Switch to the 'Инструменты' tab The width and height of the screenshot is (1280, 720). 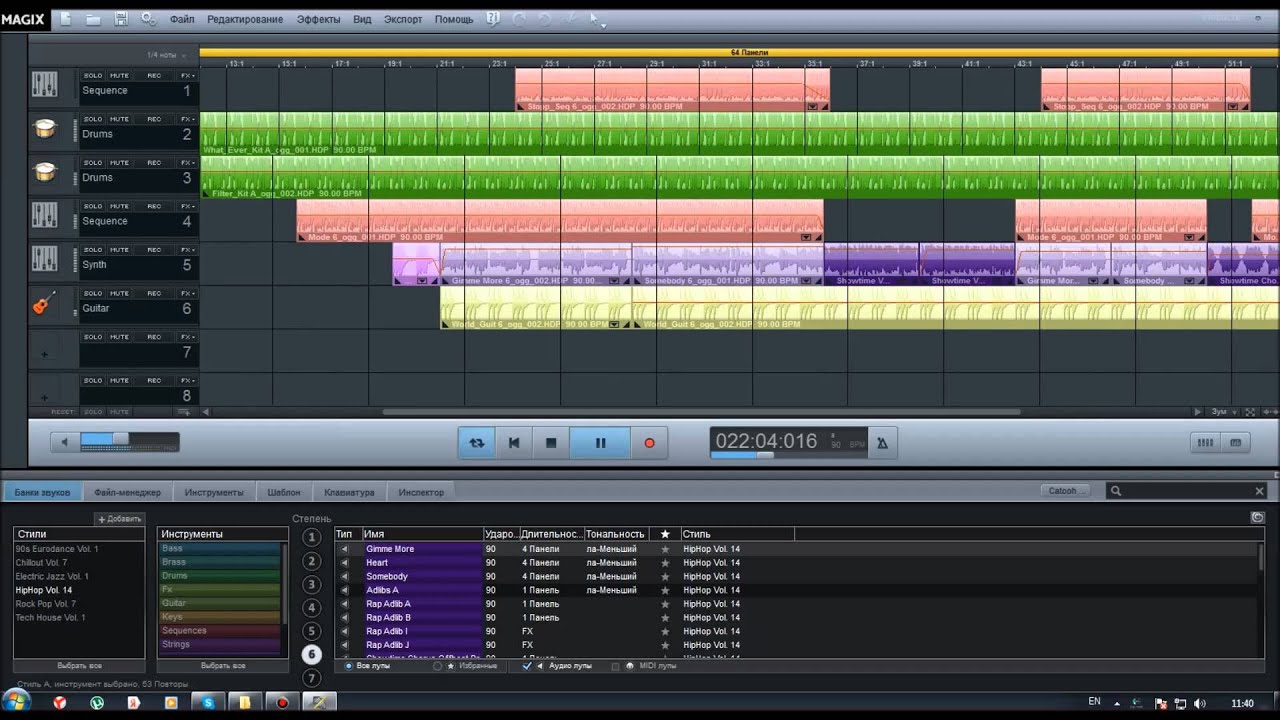214,492
